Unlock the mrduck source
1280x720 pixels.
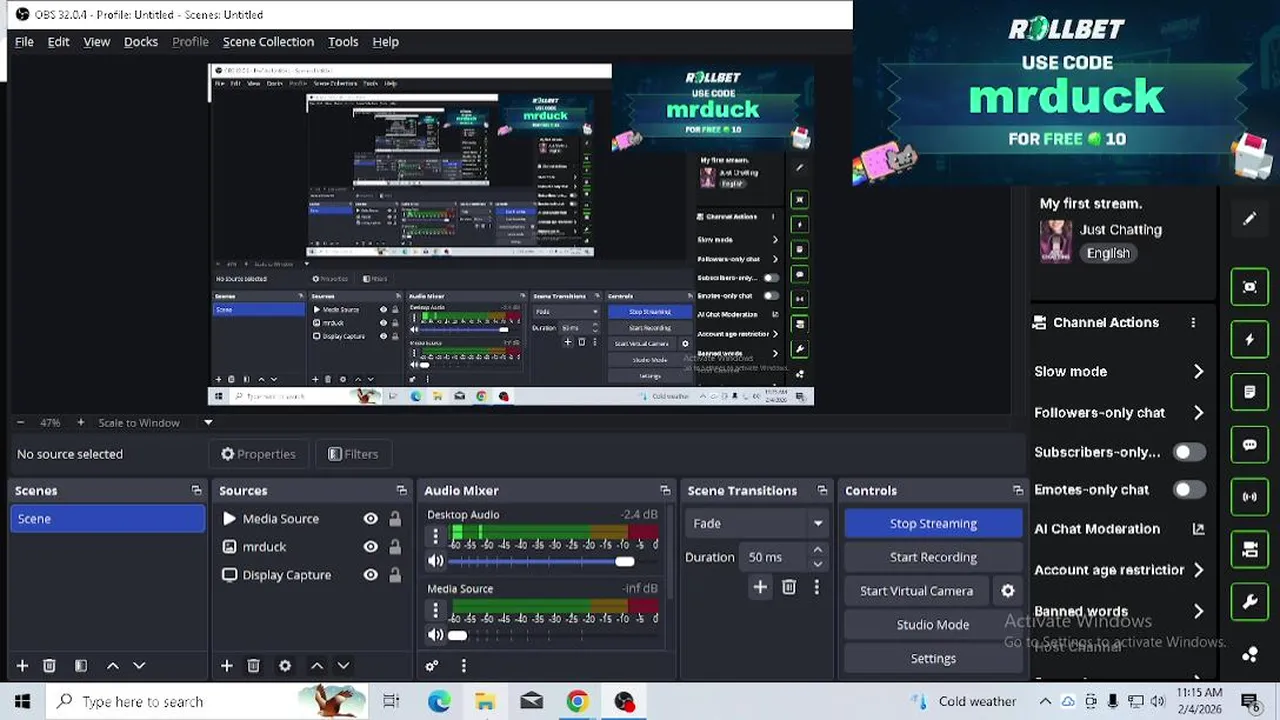(395, 547)
